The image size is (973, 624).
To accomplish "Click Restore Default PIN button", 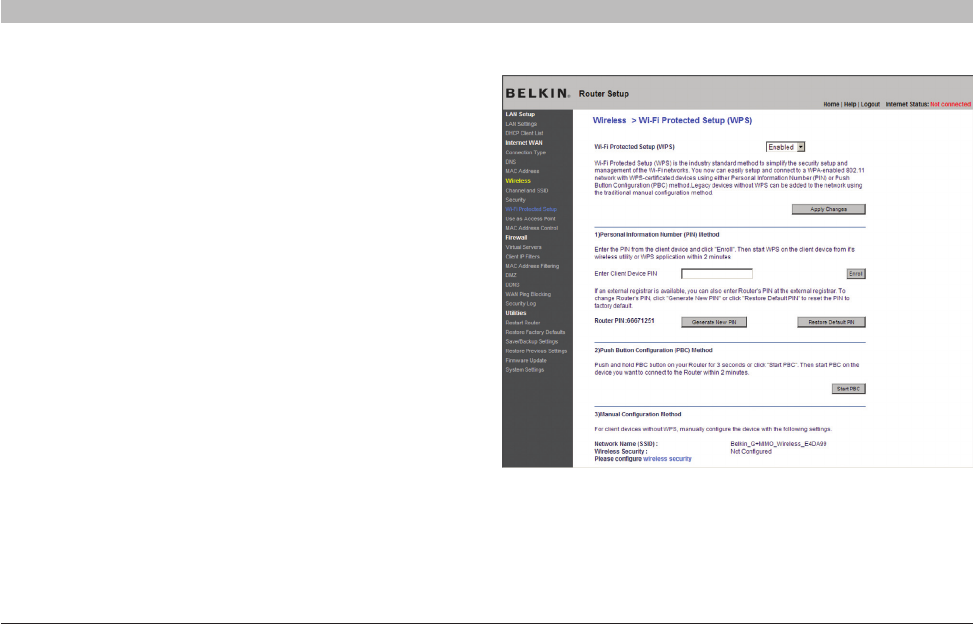I will pyautogui.click(x=831, y=322).
